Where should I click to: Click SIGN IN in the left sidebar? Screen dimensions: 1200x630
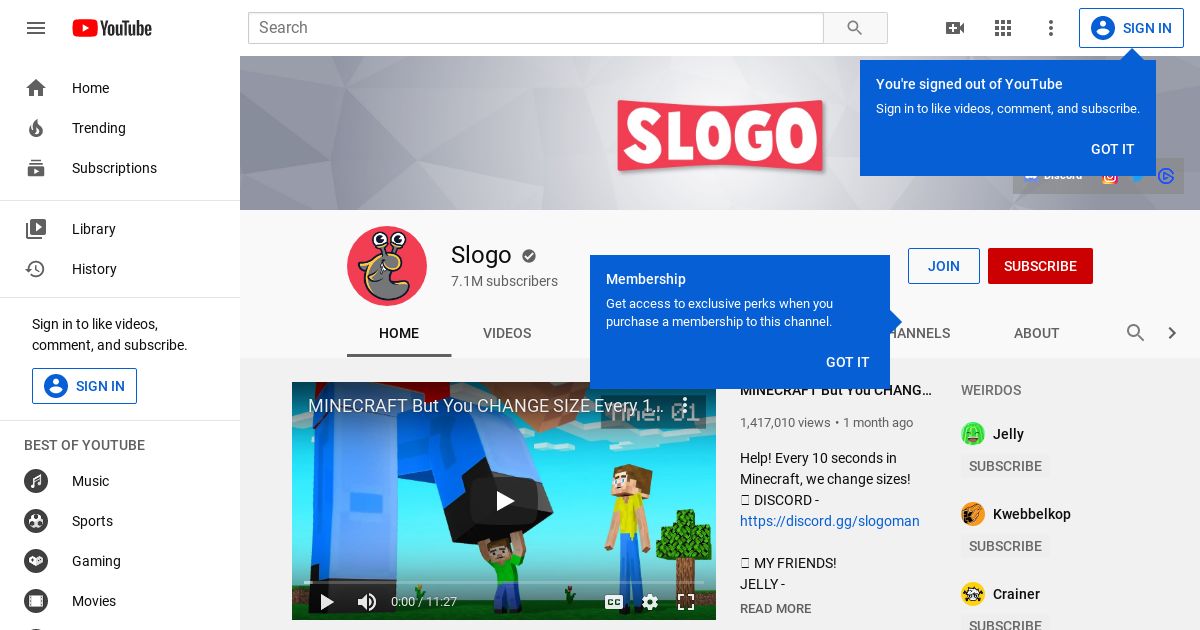click(x=84, y=386)
